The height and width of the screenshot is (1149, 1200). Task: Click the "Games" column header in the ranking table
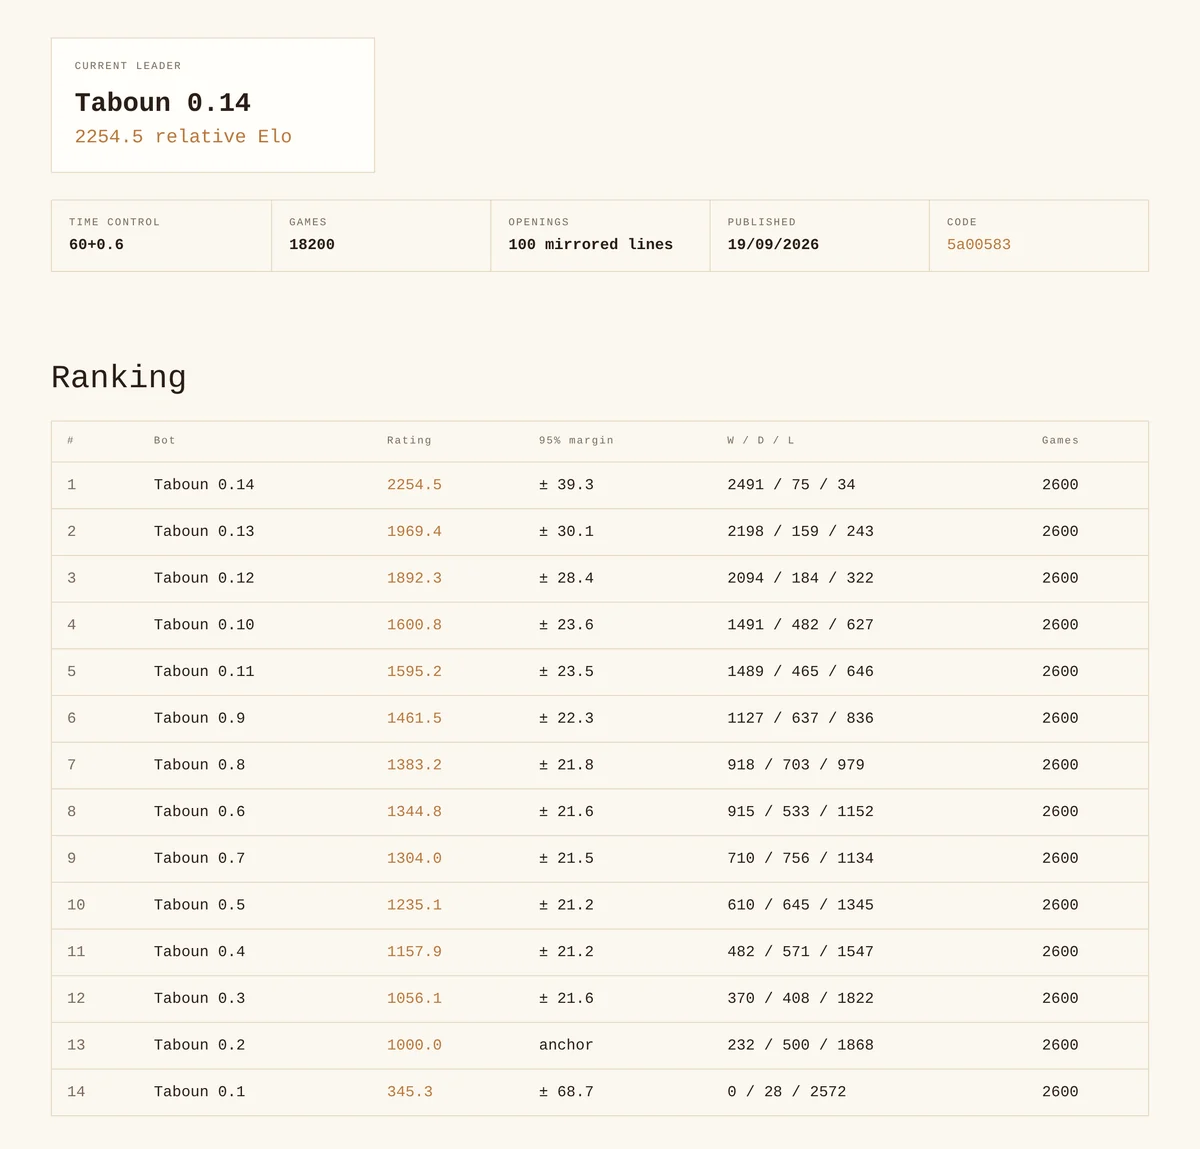[x=1060, y=441]
